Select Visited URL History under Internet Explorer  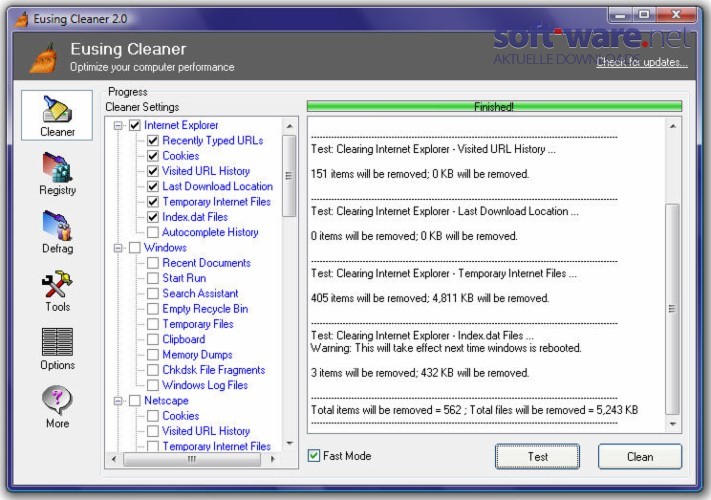click(x=206, y=171)
